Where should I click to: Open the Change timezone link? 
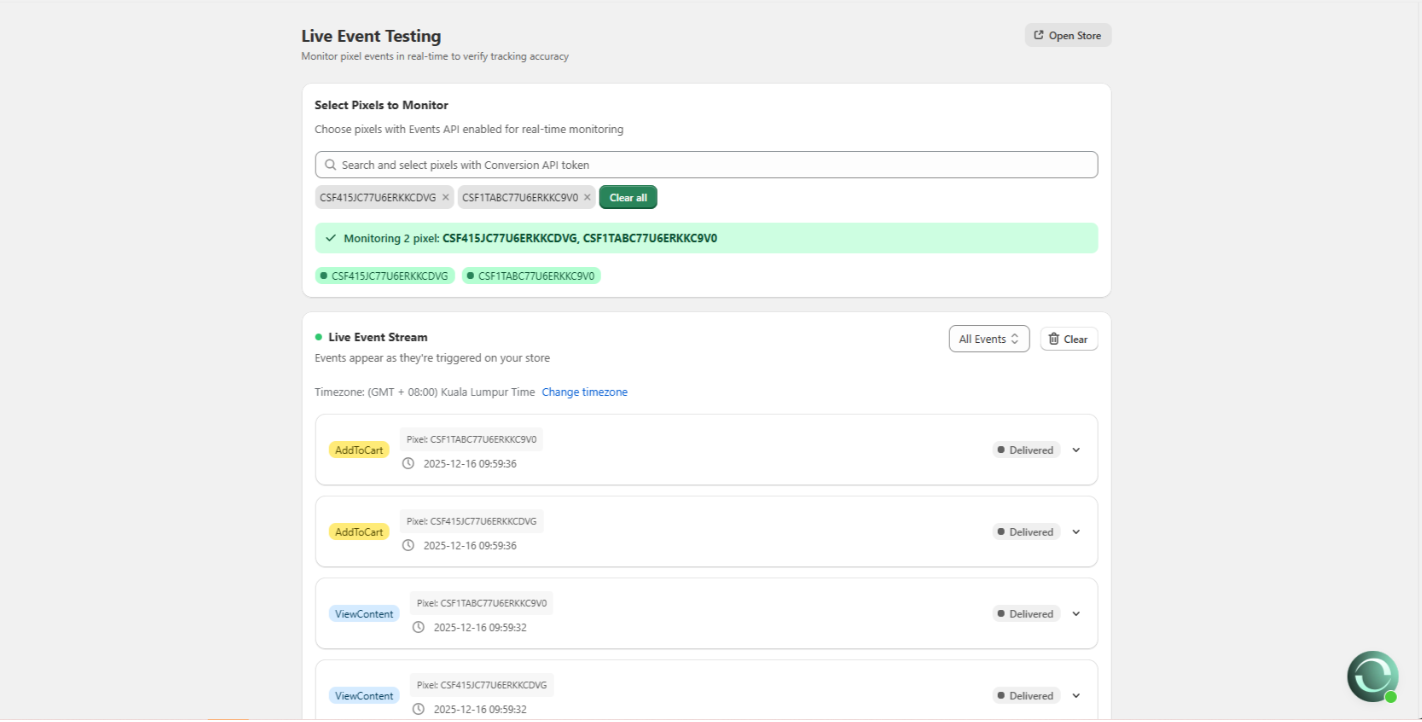[x=584, y=391]
